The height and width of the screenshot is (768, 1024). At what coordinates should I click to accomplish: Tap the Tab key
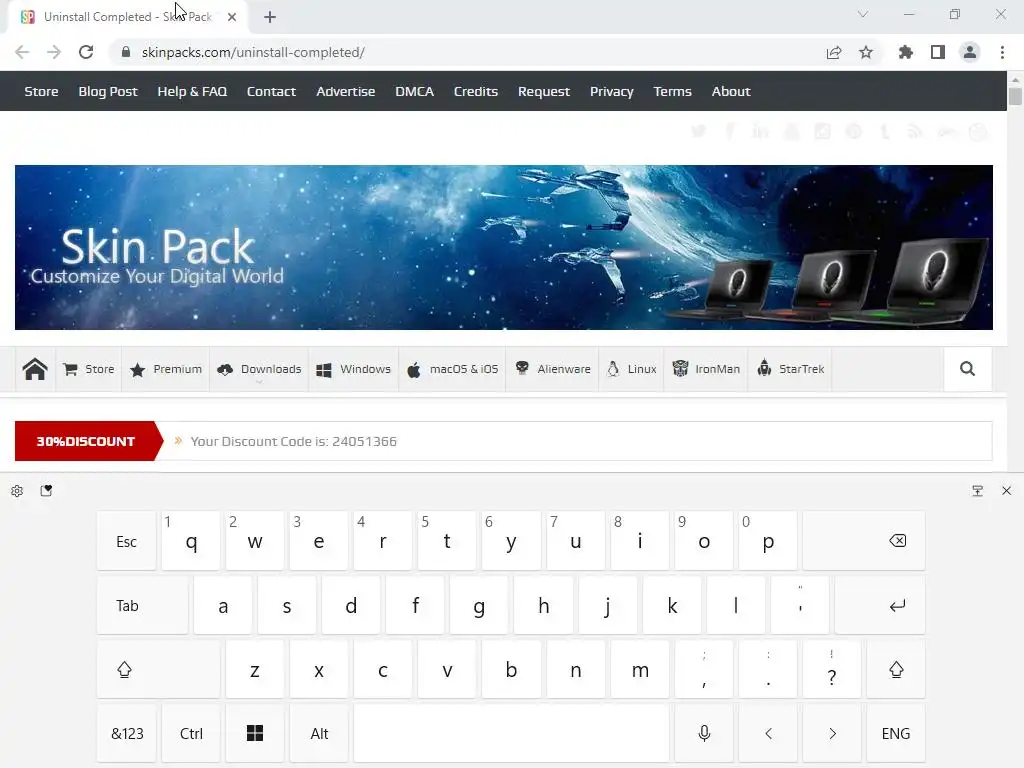coord(142,605)
